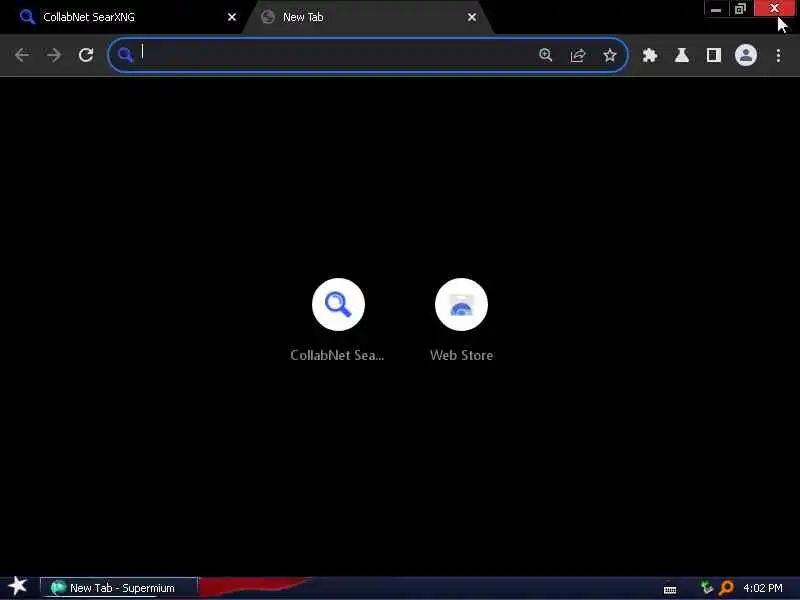Switch to the CollabNet SearXNG tab
The height and width of the screenshot is (600, 800).
[121, 17]
